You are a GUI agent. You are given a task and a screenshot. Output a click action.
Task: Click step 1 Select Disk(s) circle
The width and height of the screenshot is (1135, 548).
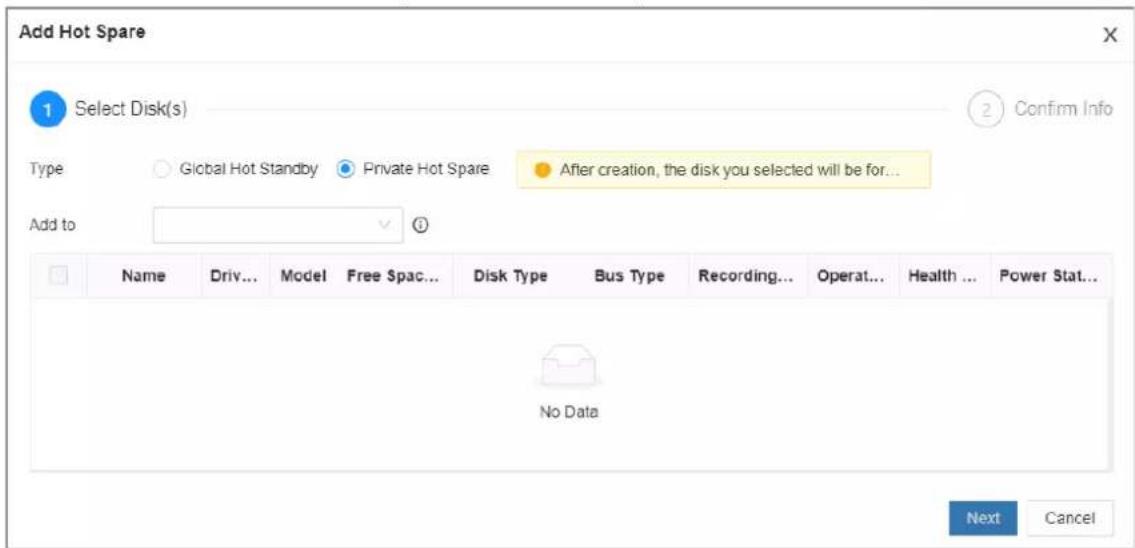[x=47, y=110]
